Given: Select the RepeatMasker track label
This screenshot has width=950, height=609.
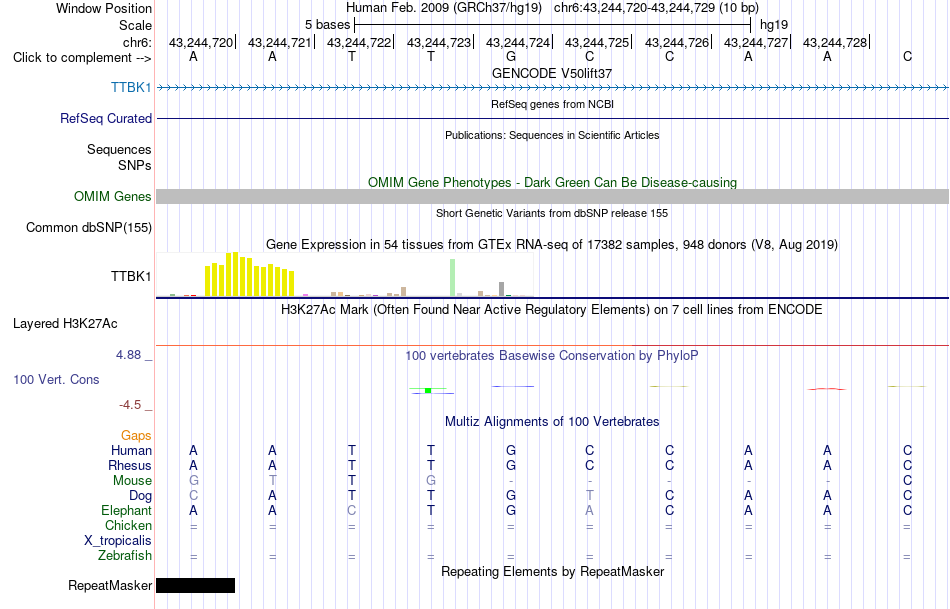Looking at the screenshot, I should 110,585.
